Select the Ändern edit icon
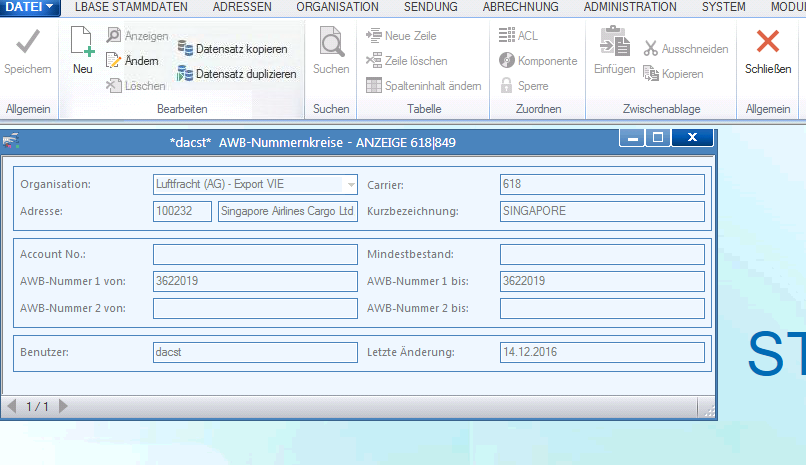 (x=113, y=61)
